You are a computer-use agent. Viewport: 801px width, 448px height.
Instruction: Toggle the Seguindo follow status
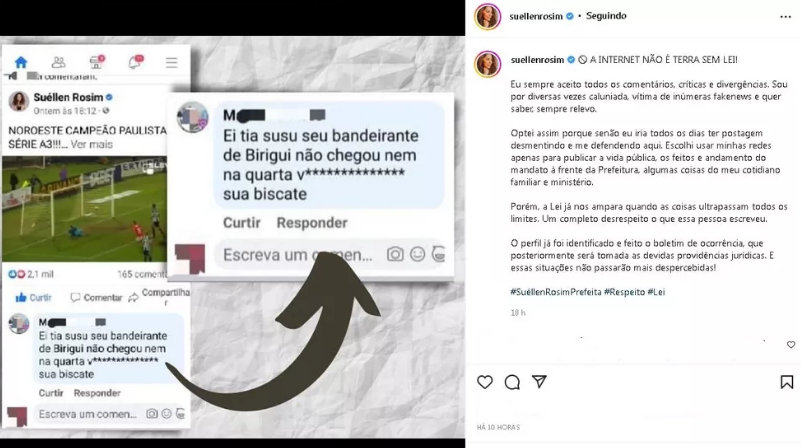[606, 16]
